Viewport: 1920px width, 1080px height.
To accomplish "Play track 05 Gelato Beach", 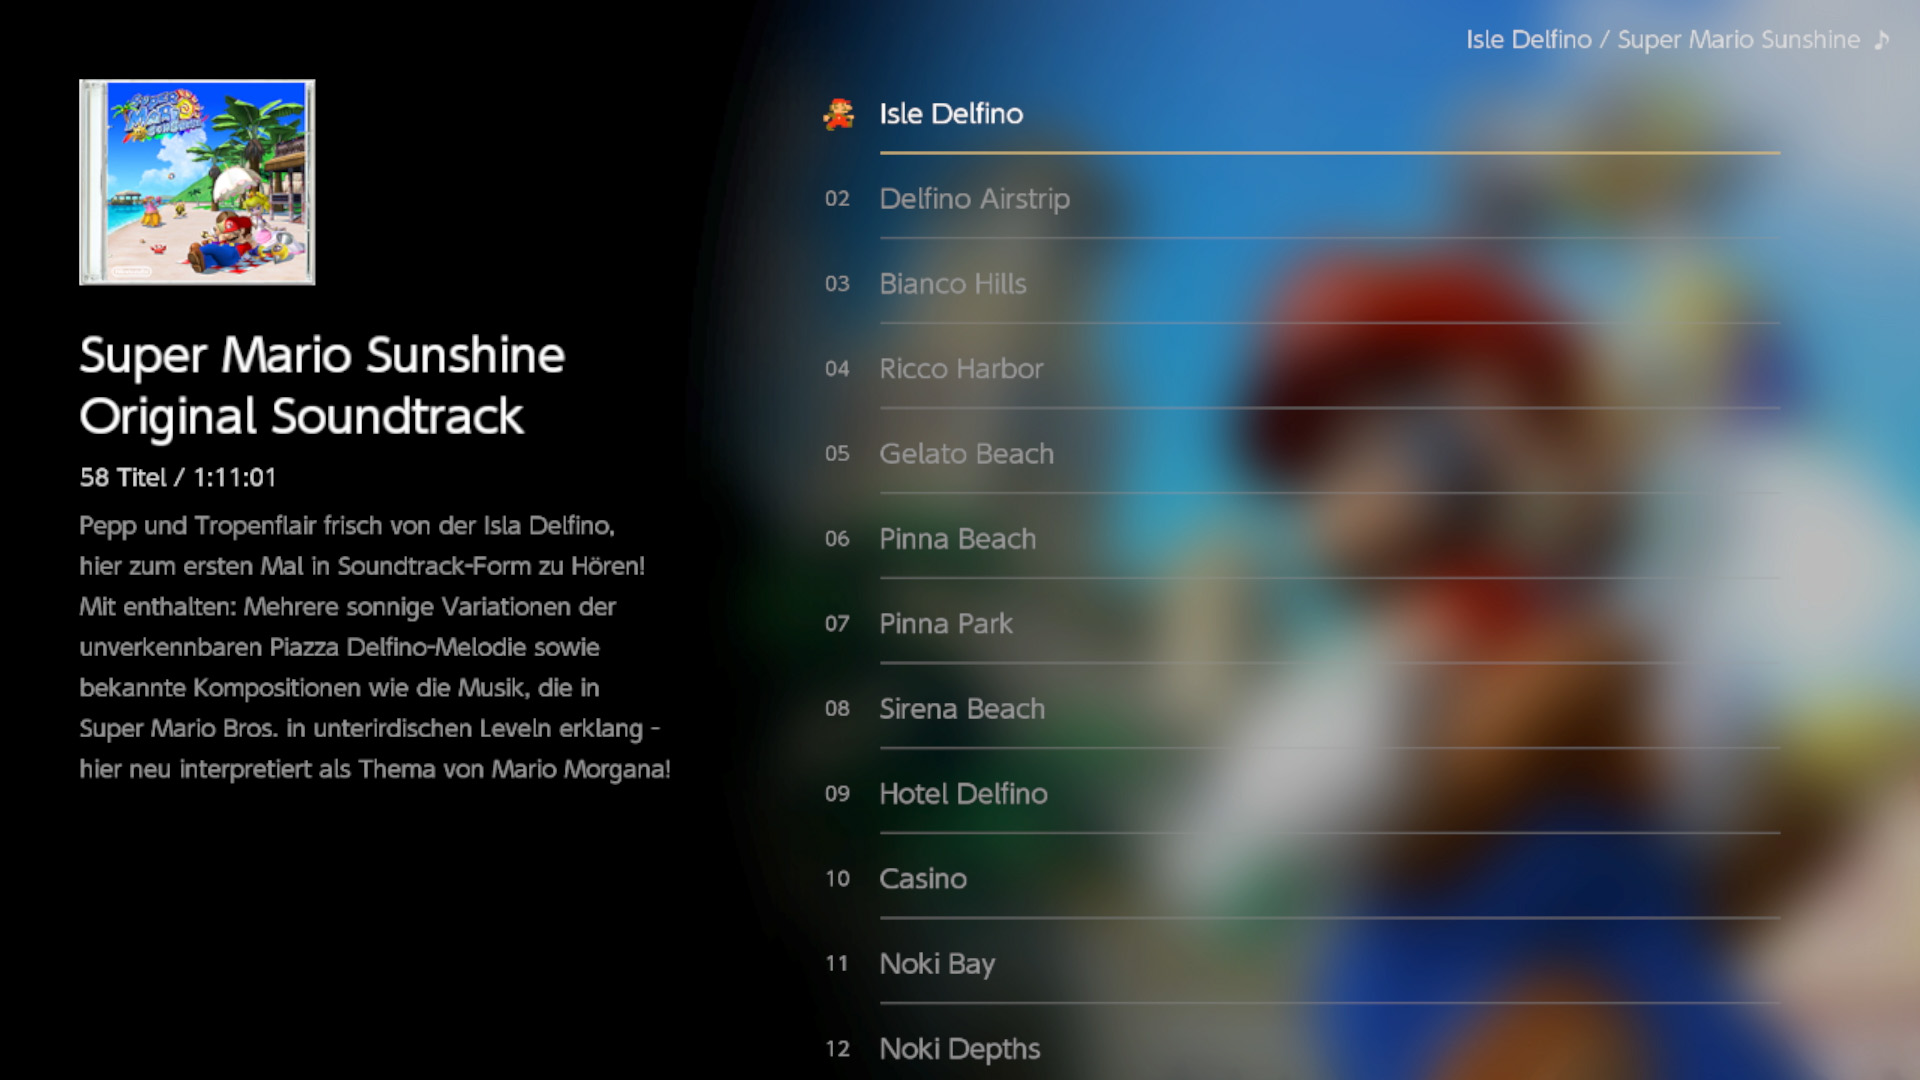I will click(x=966, y=454).
